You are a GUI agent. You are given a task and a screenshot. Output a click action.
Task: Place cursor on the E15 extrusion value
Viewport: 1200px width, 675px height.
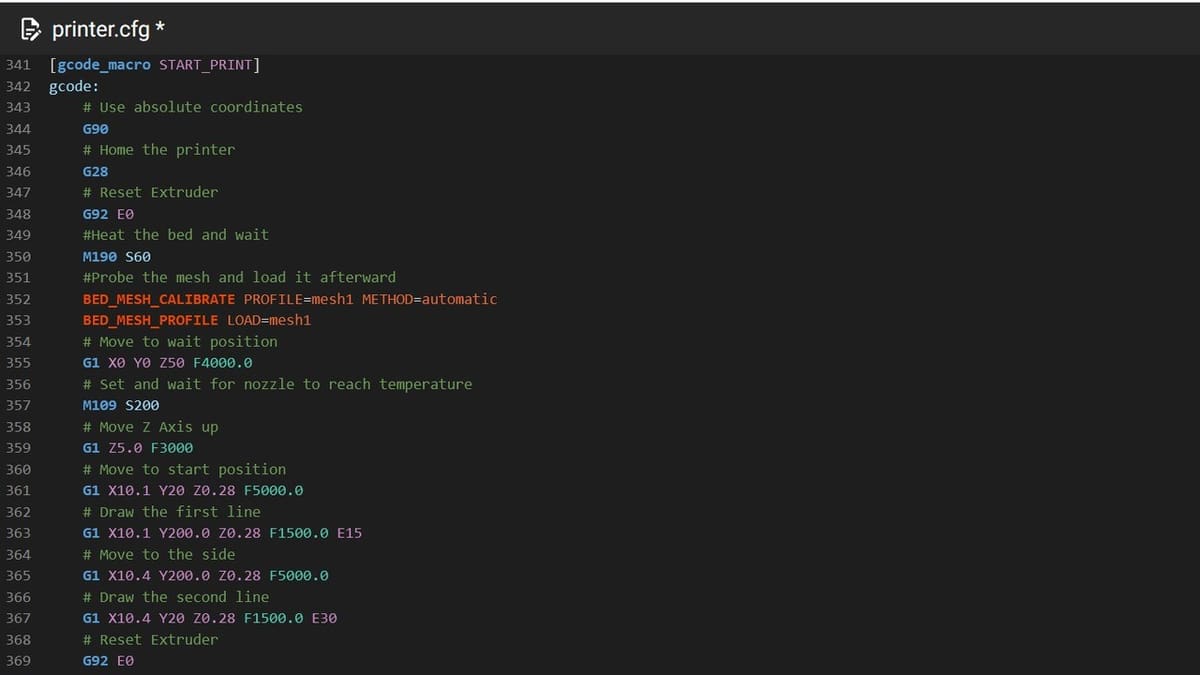tap(350, 533)
